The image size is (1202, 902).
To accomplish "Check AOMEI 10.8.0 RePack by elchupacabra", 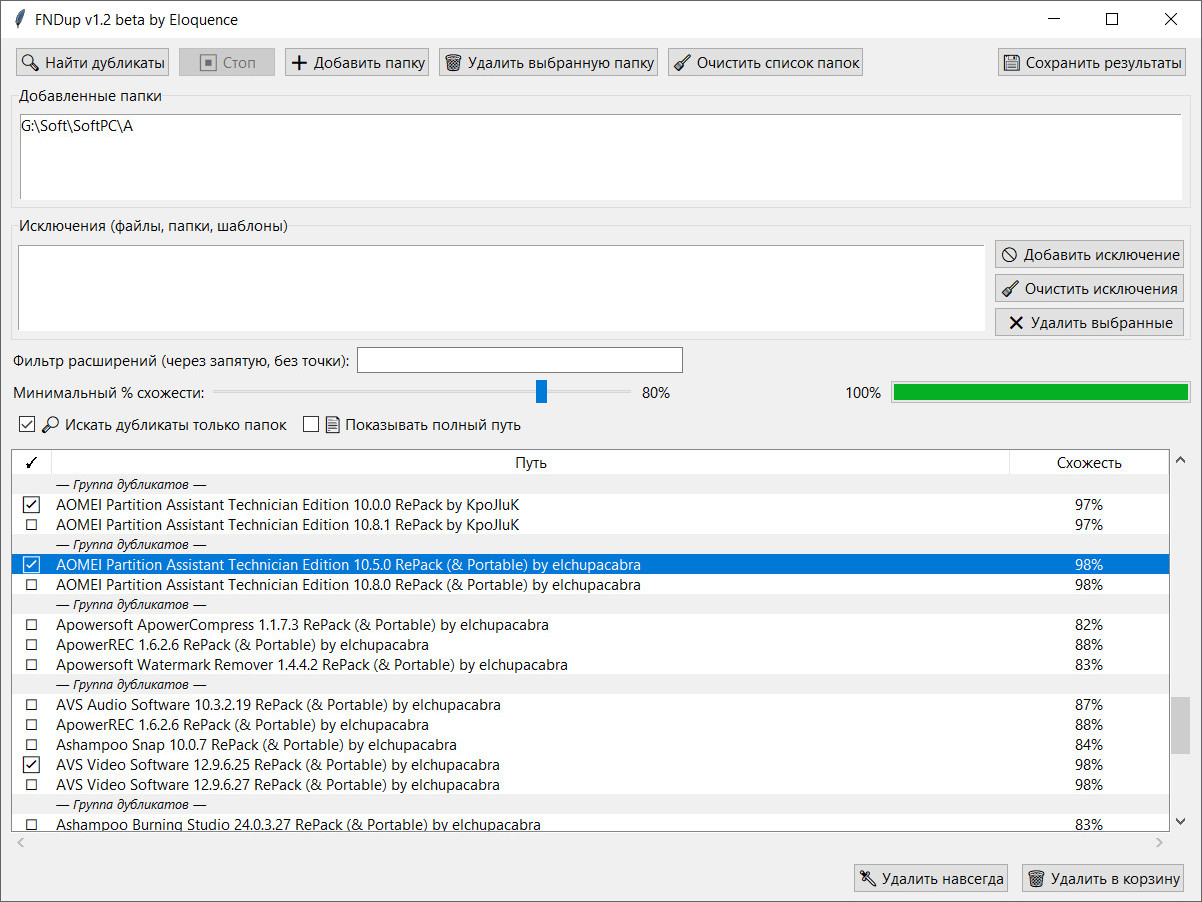I will pyautogui.click(x=31, y=585).
